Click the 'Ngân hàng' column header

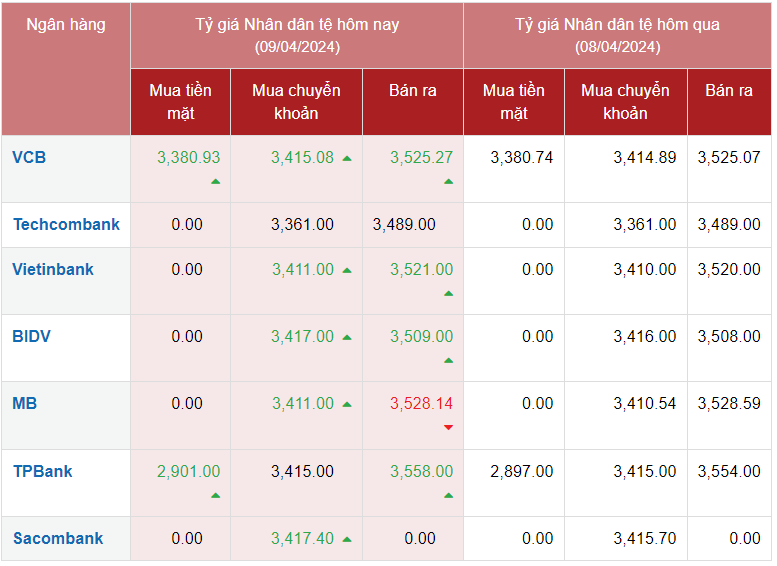tap(66, 24)
